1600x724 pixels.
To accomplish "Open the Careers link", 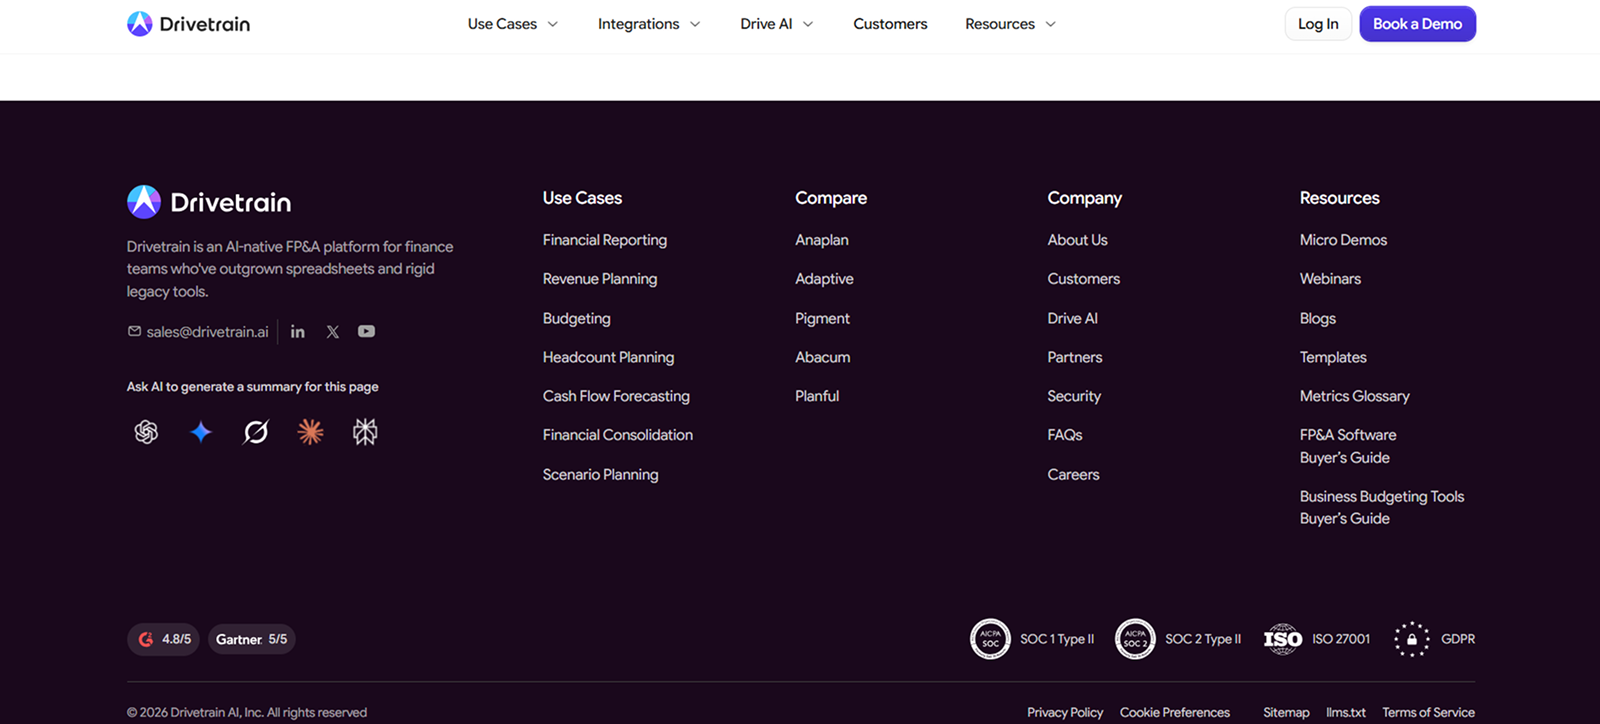I will (1073, 475).
